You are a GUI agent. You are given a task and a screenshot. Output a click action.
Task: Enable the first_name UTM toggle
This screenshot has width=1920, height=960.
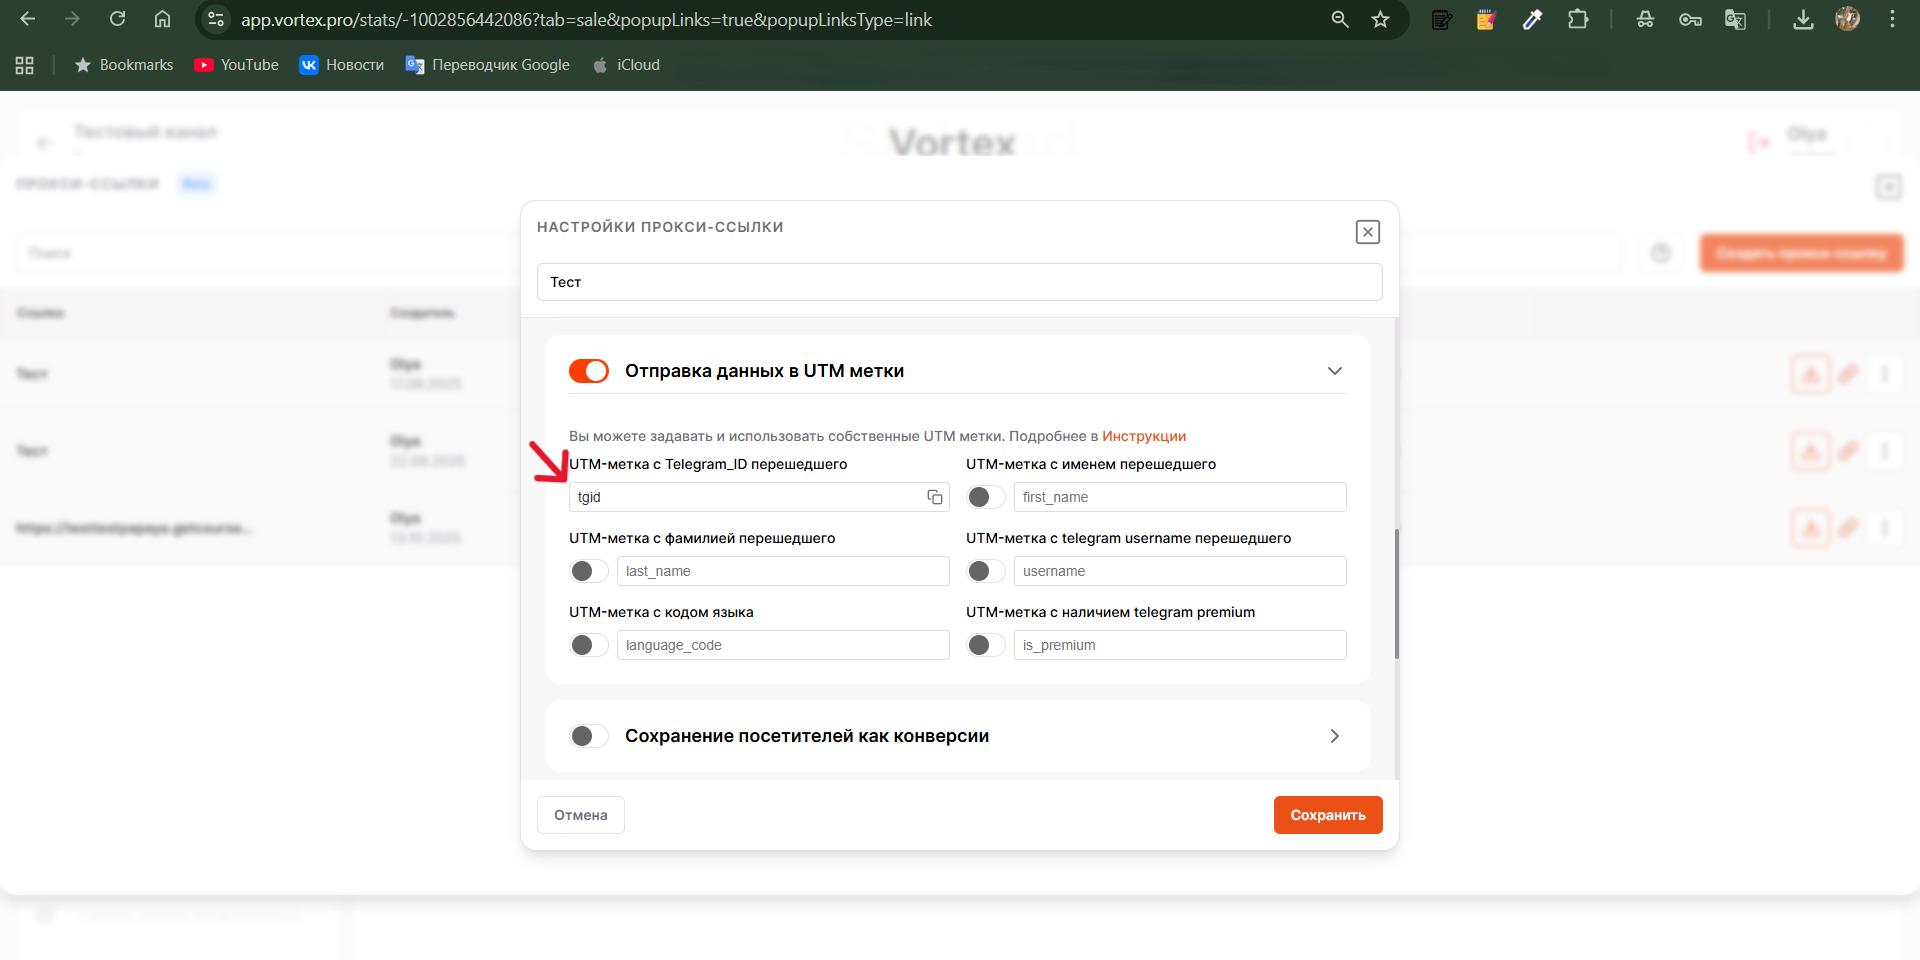click(984, 497)
